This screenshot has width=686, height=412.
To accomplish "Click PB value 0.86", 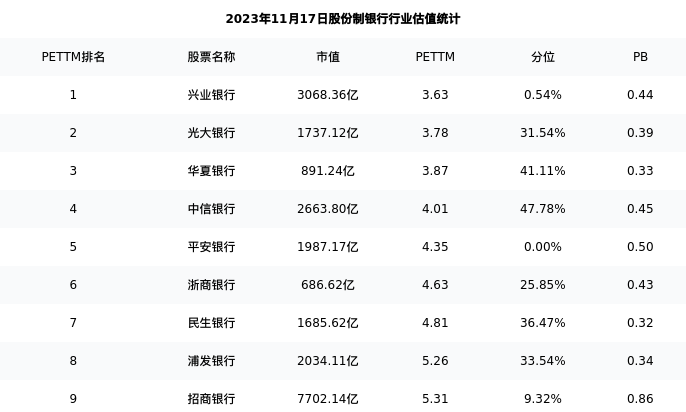I will point(640,399).
